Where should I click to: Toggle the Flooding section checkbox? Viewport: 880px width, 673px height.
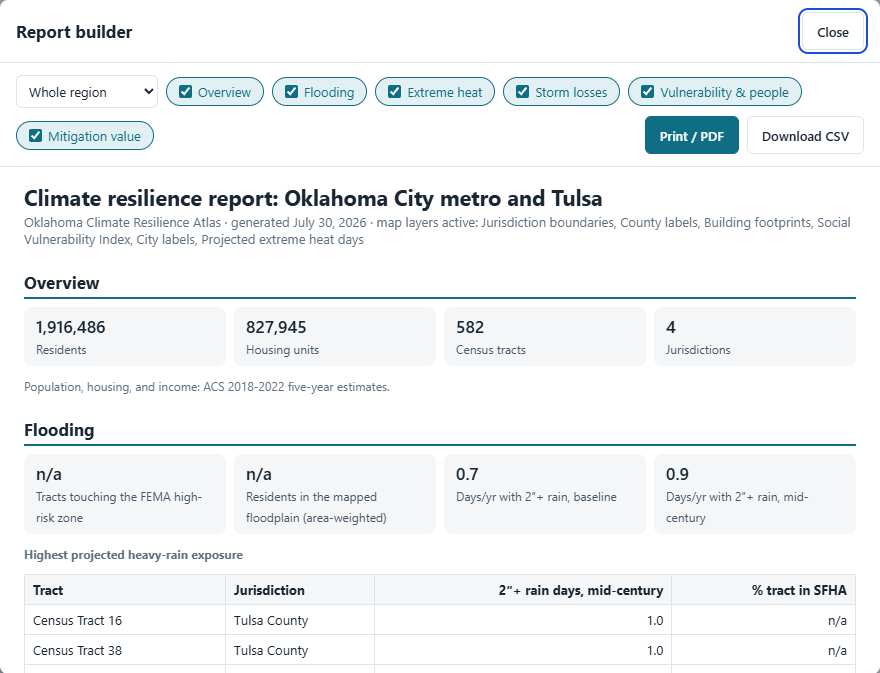coord(291,92)
